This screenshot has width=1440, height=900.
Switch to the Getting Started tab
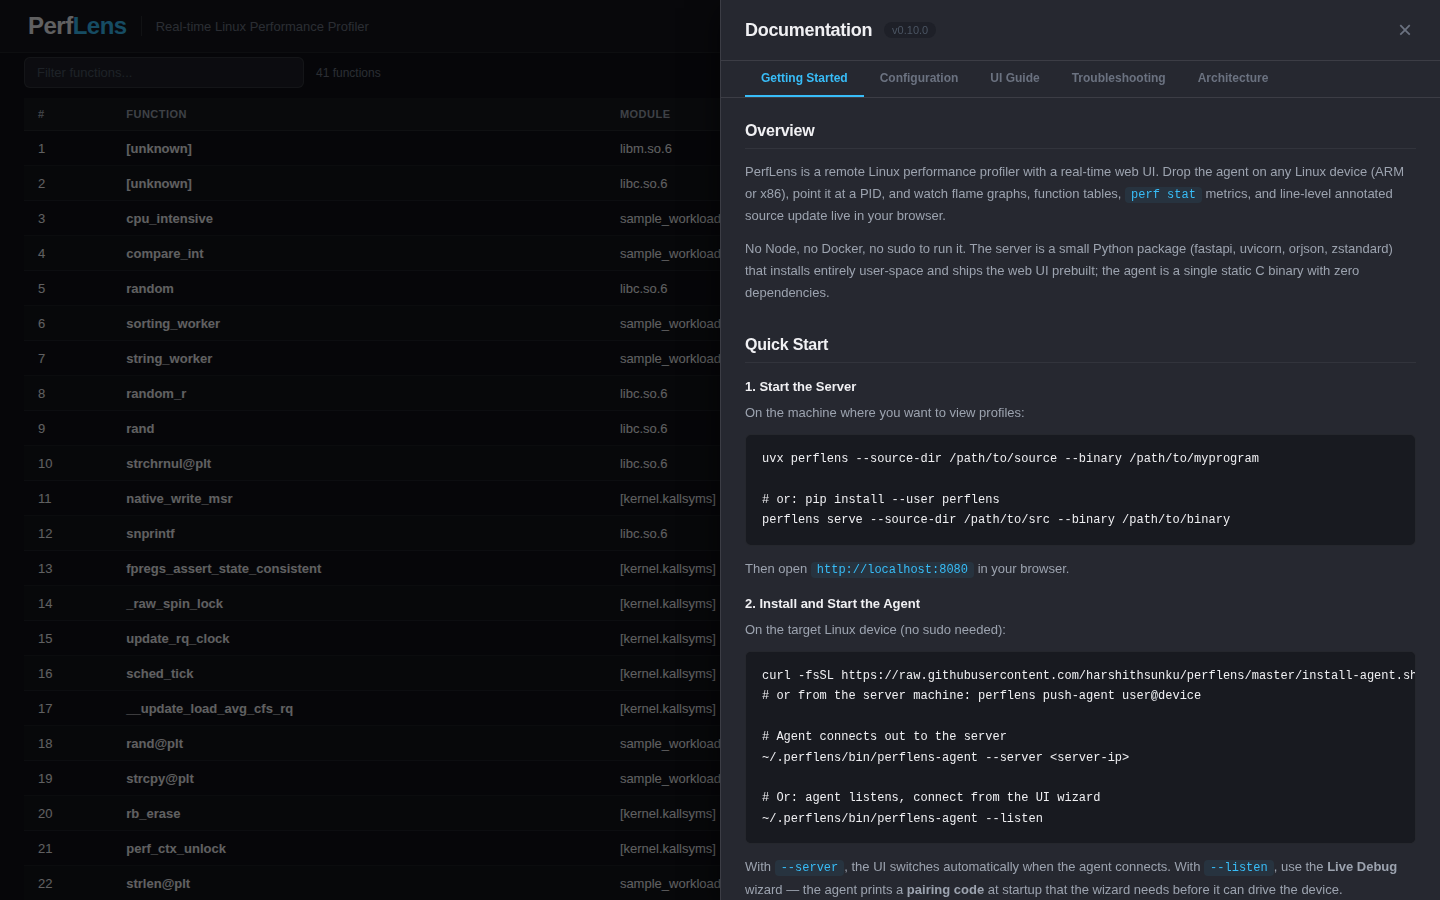pyautogui.click(x=804, y=78)
